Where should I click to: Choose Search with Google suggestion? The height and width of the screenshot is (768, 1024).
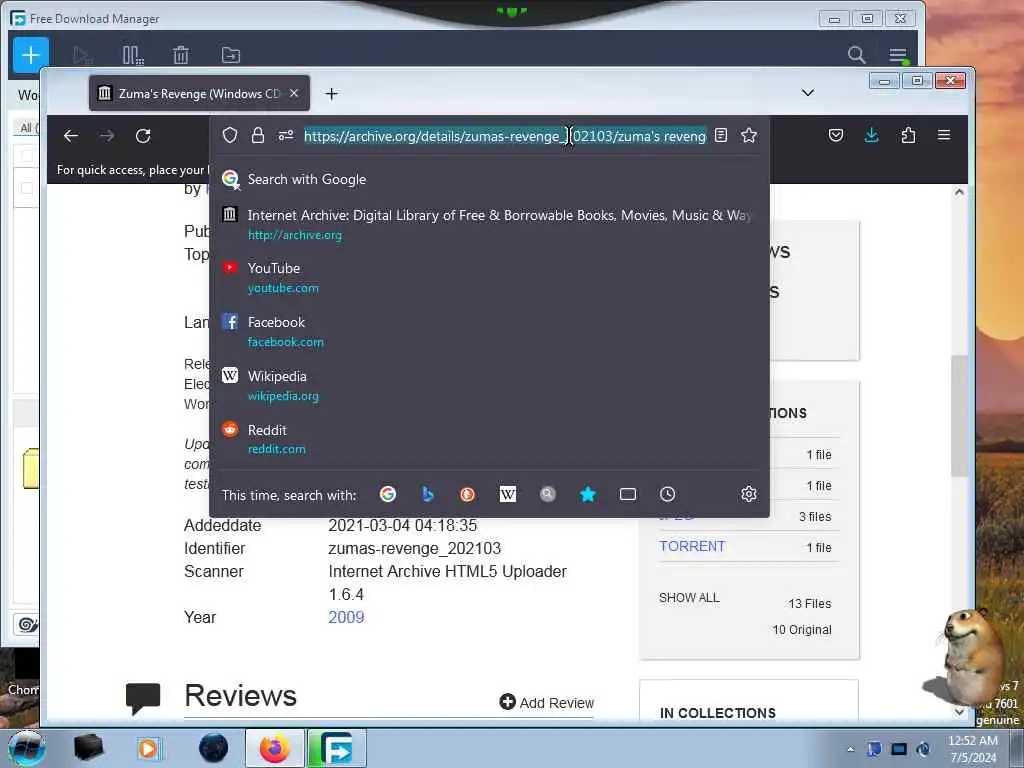click(489, 179)
